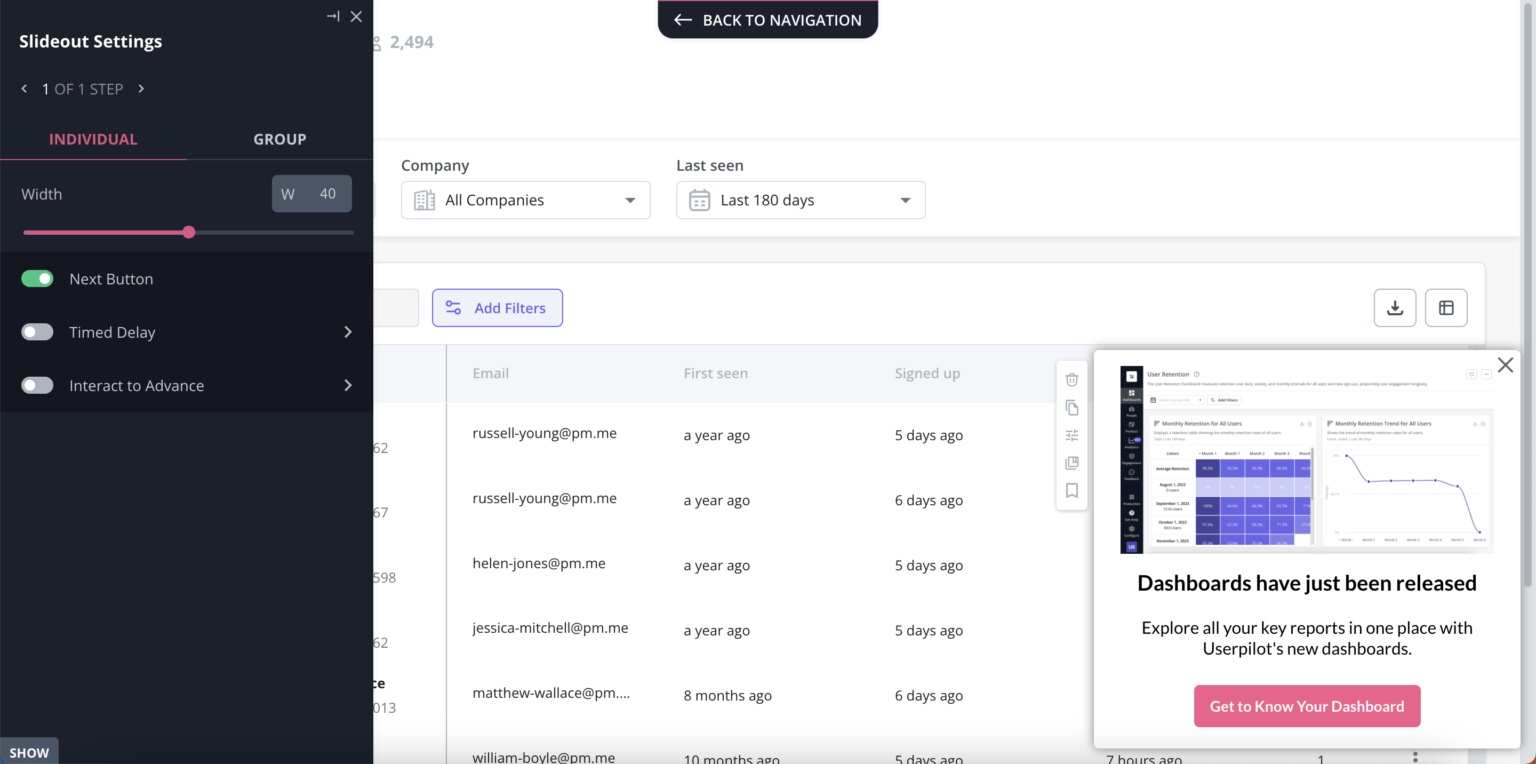The height and width of the screenshot is (764, 1536).
Task: Select the INDIVIDUAL tab
Action: click(93, 139)
